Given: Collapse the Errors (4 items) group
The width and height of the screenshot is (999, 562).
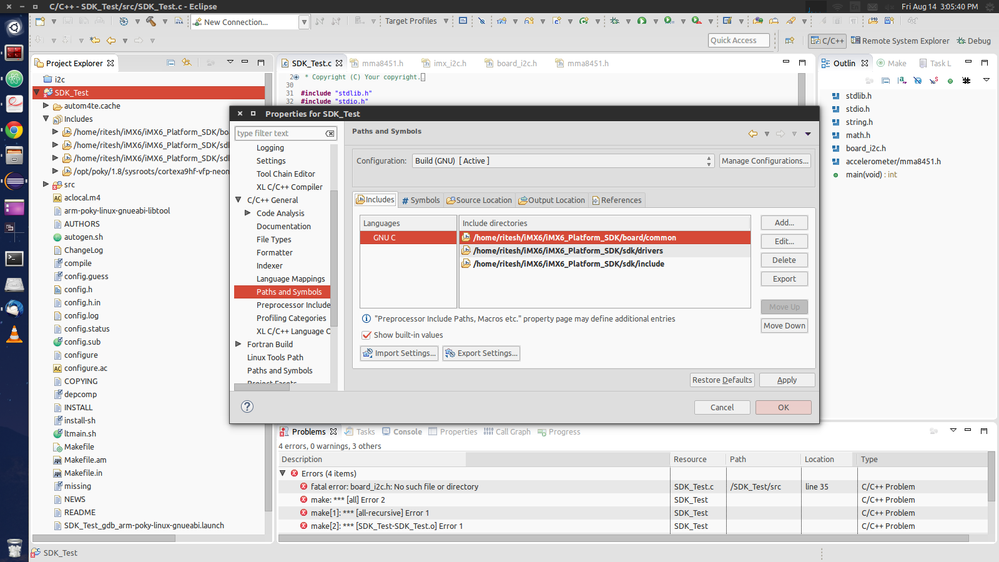Looking at the screenshot, I should [x=283, y=473].
